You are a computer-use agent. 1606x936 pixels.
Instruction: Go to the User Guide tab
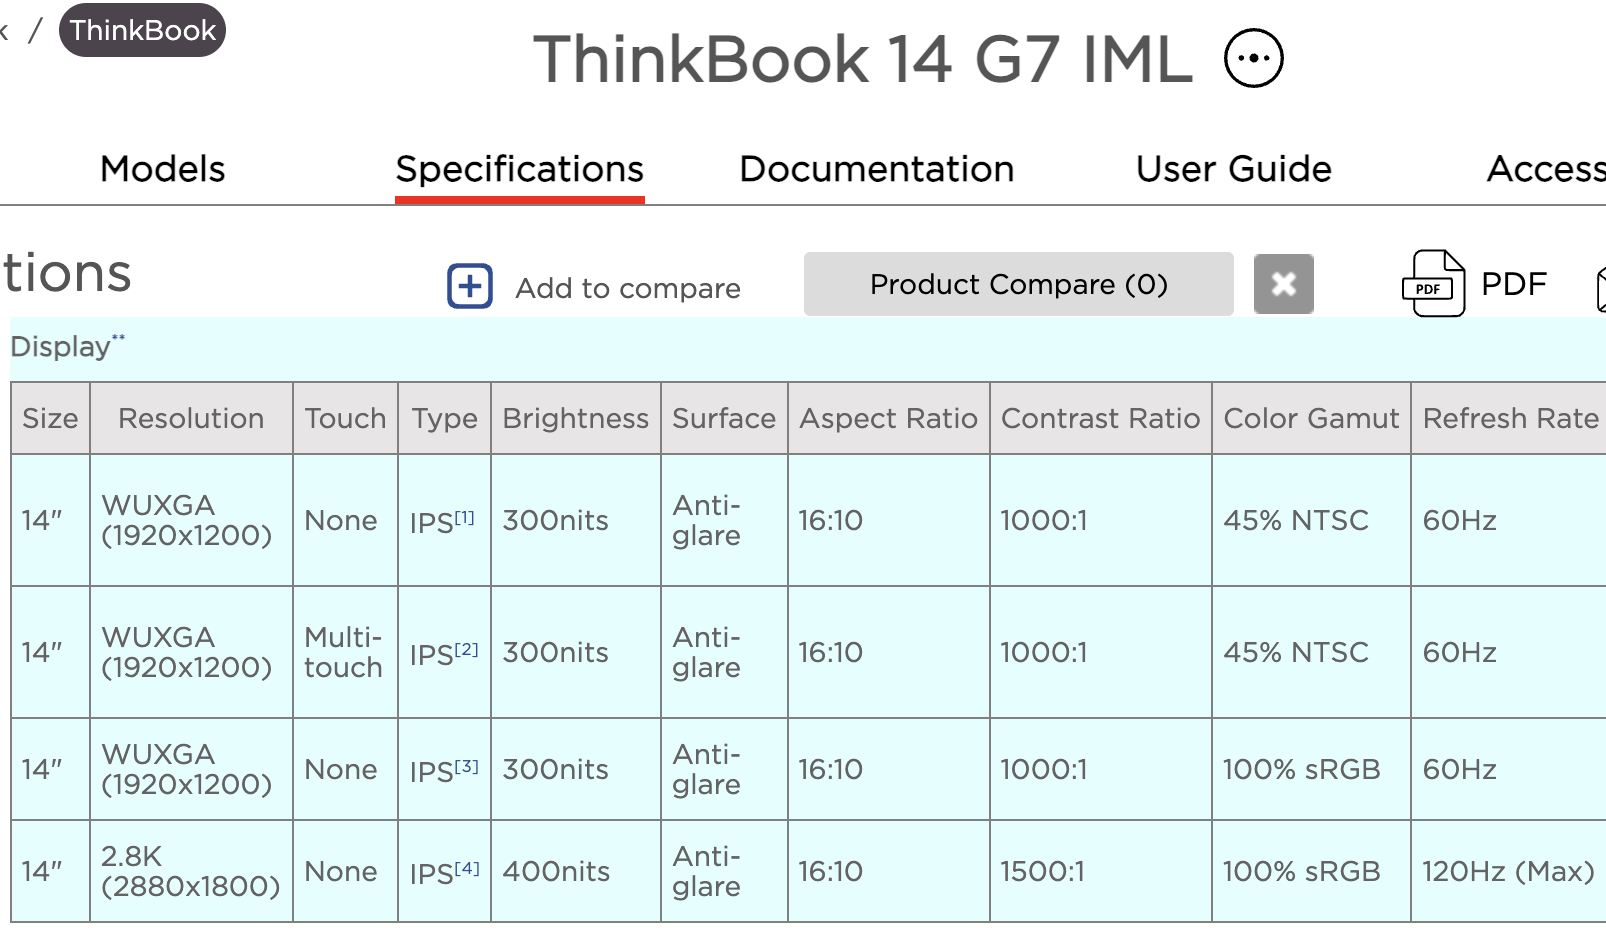tap(1234, 169)
